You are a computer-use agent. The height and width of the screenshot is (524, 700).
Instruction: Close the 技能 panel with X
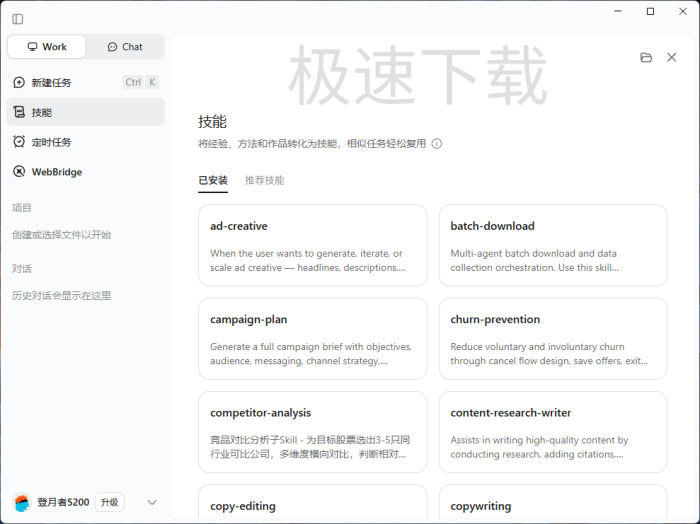click(671, 58)
